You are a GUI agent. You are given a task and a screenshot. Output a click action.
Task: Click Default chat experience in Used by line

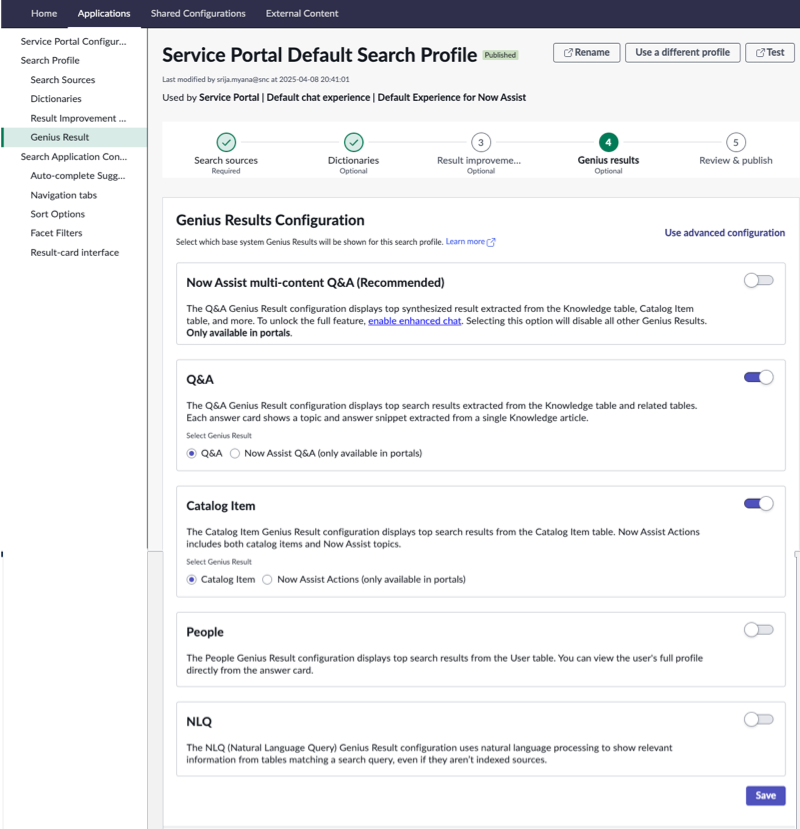[318, 98]
